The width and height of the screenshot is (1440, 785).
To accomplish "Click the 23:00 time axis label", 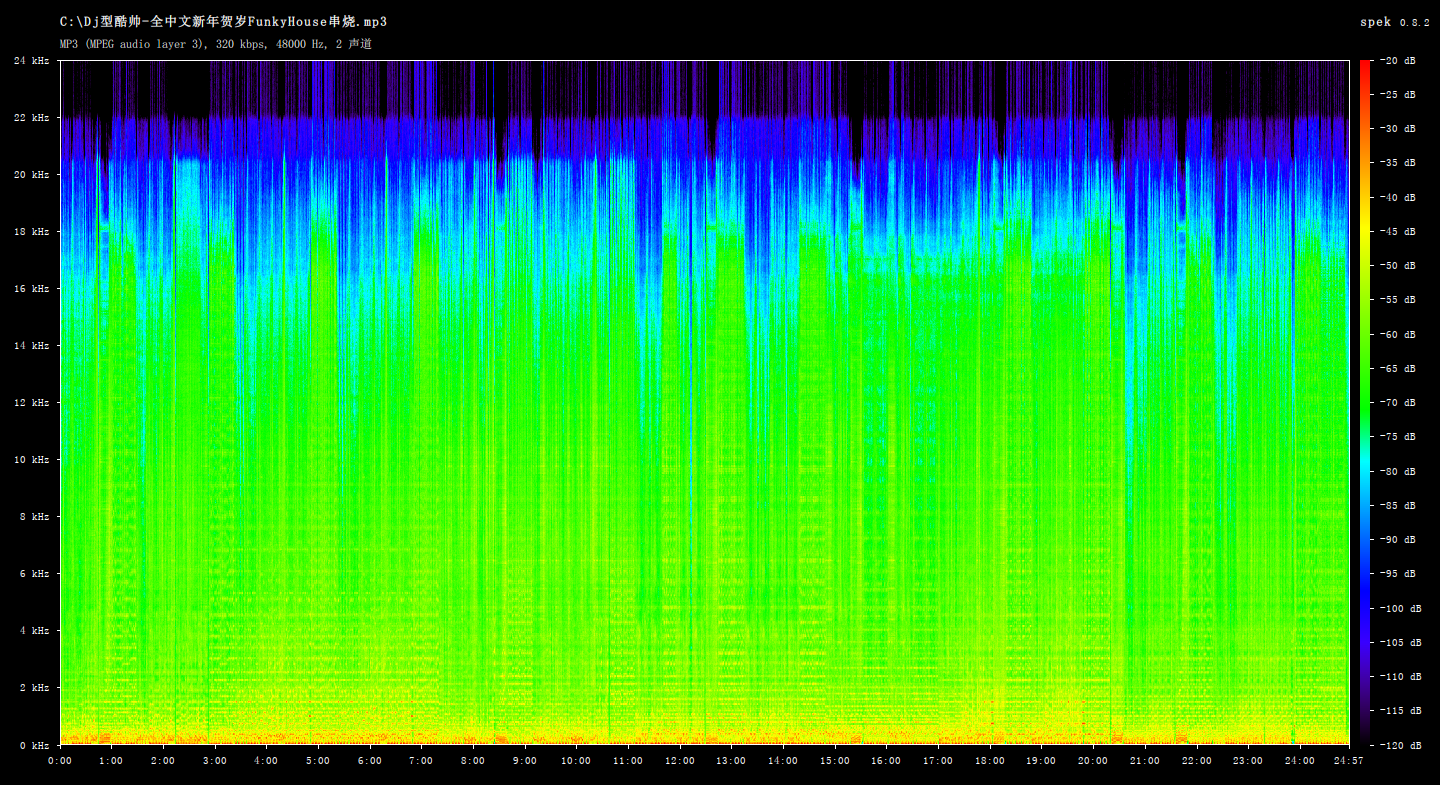I will click(1248, 761).
